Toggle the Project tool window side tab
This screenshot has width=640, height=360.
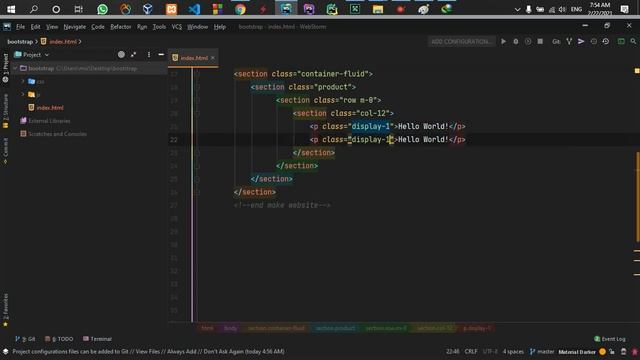5,68
